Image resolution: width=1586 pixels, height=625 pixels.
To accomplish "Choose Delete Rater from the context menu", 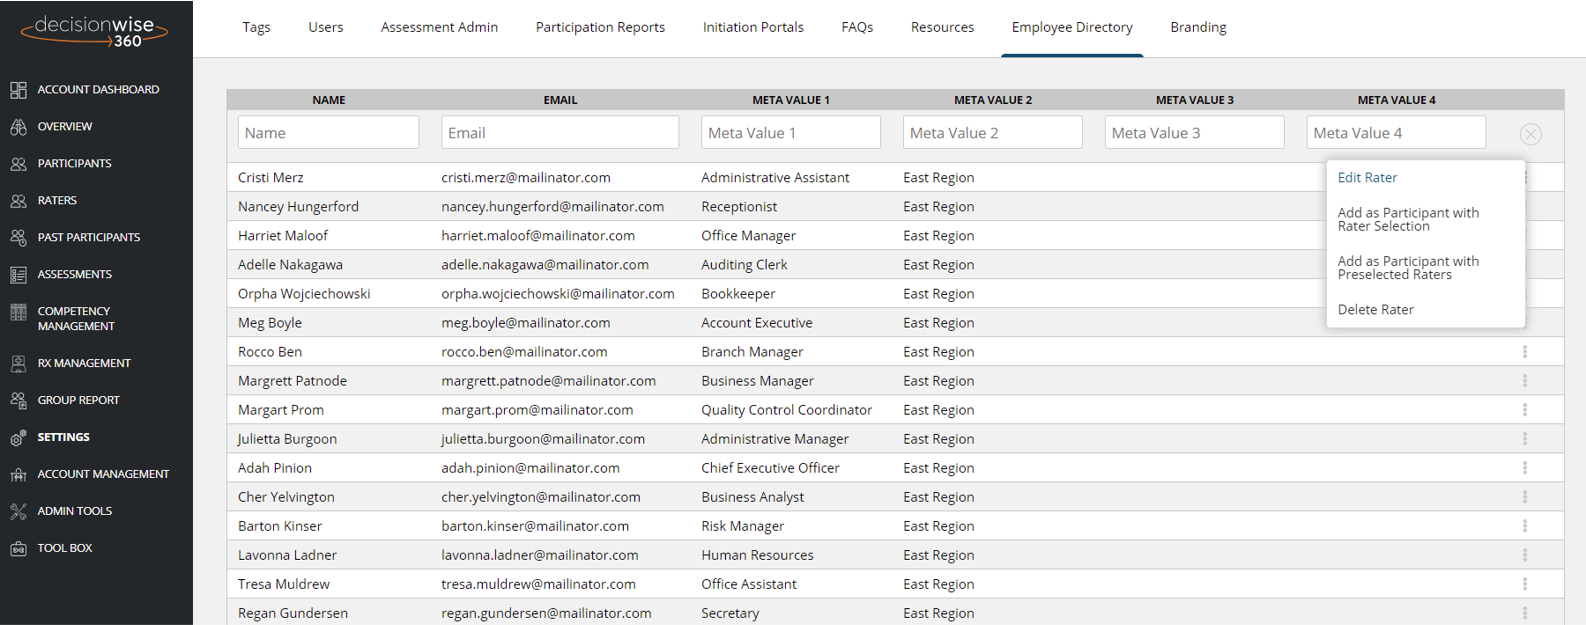I will pos(1375,309).
